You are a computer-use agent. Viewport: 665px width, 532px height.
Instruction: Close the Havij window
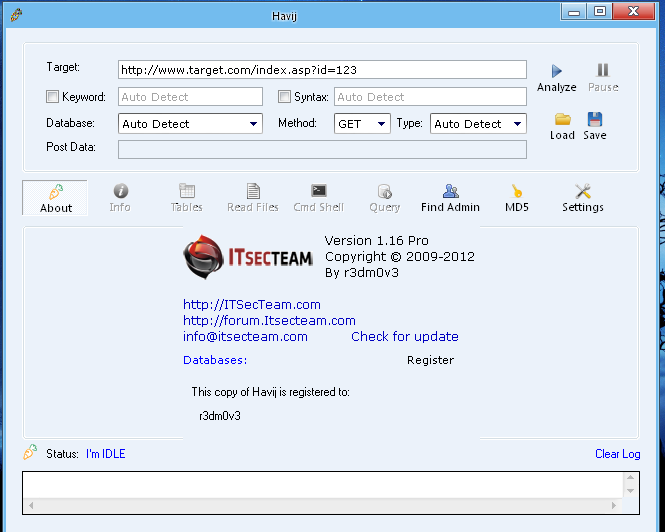click(x=634, y=11)
